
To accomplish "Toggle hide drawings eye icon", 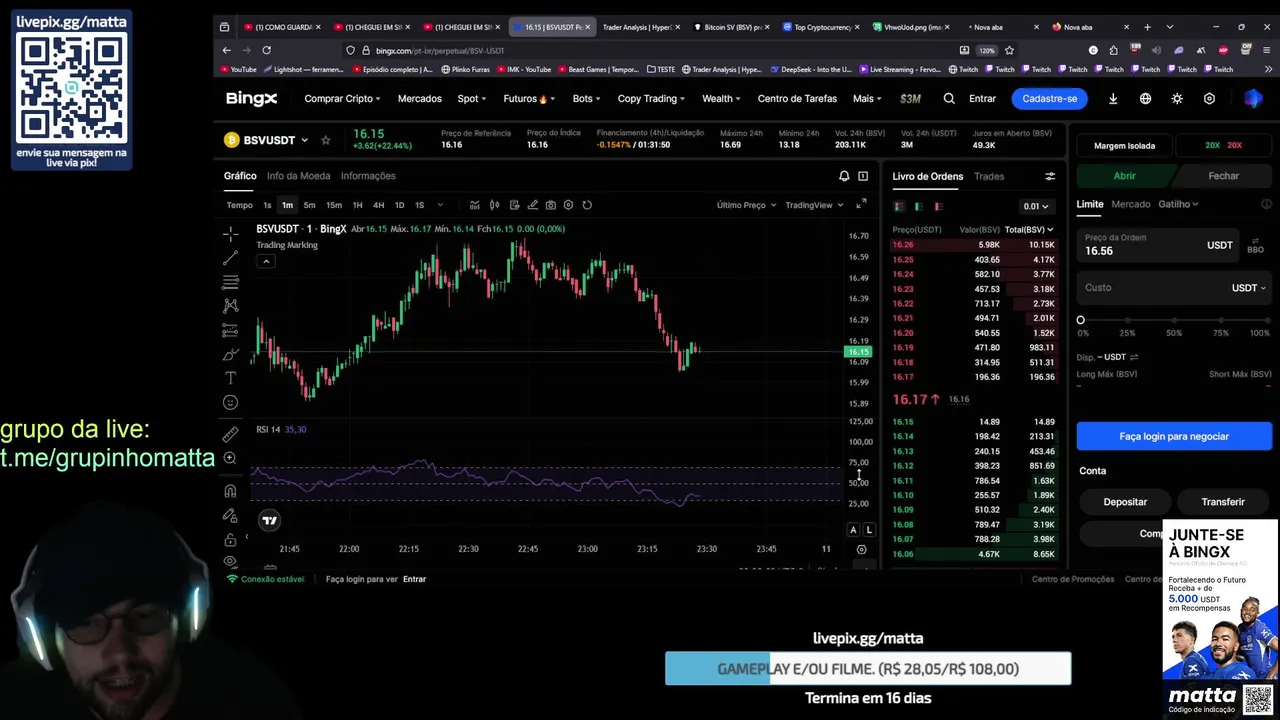I will (230, 561).
